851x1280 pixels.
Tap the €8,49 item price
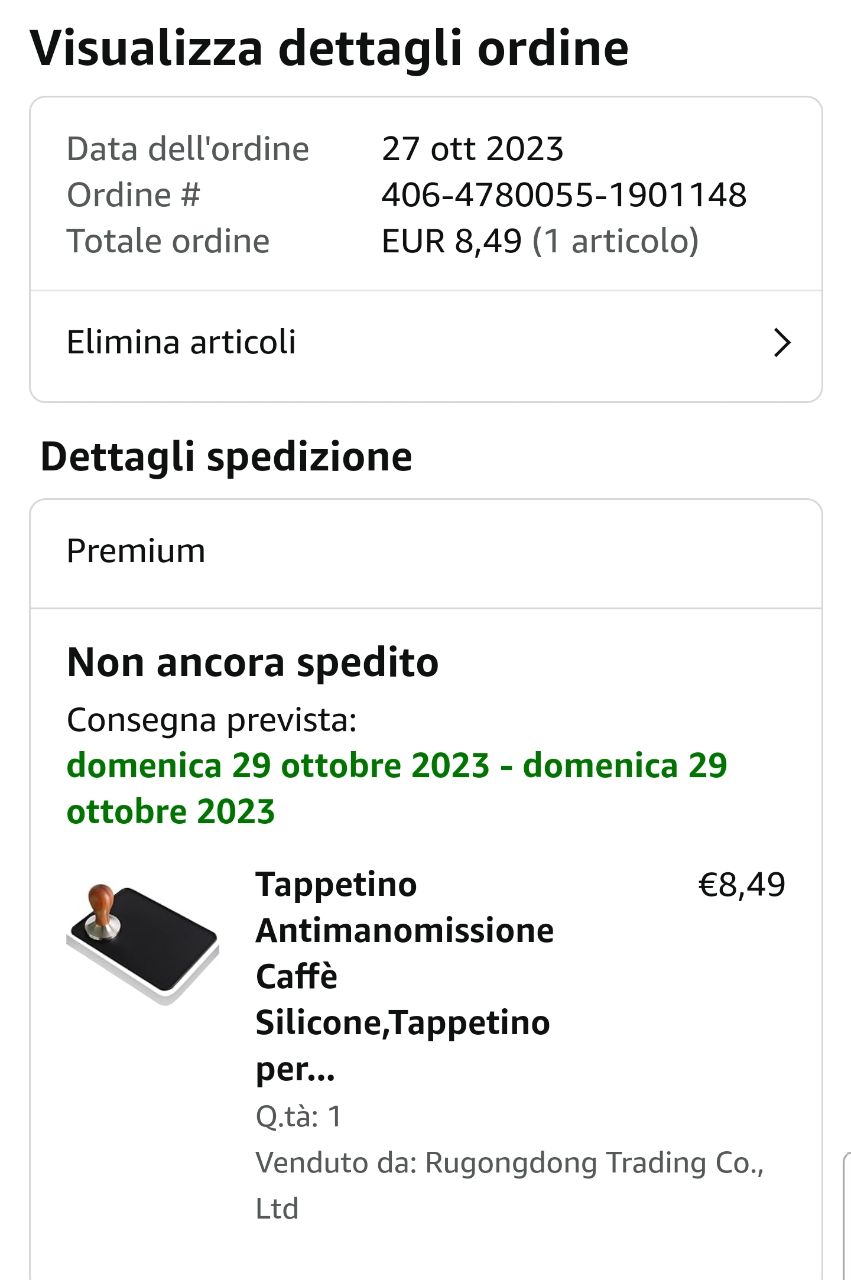coord(741,885)
